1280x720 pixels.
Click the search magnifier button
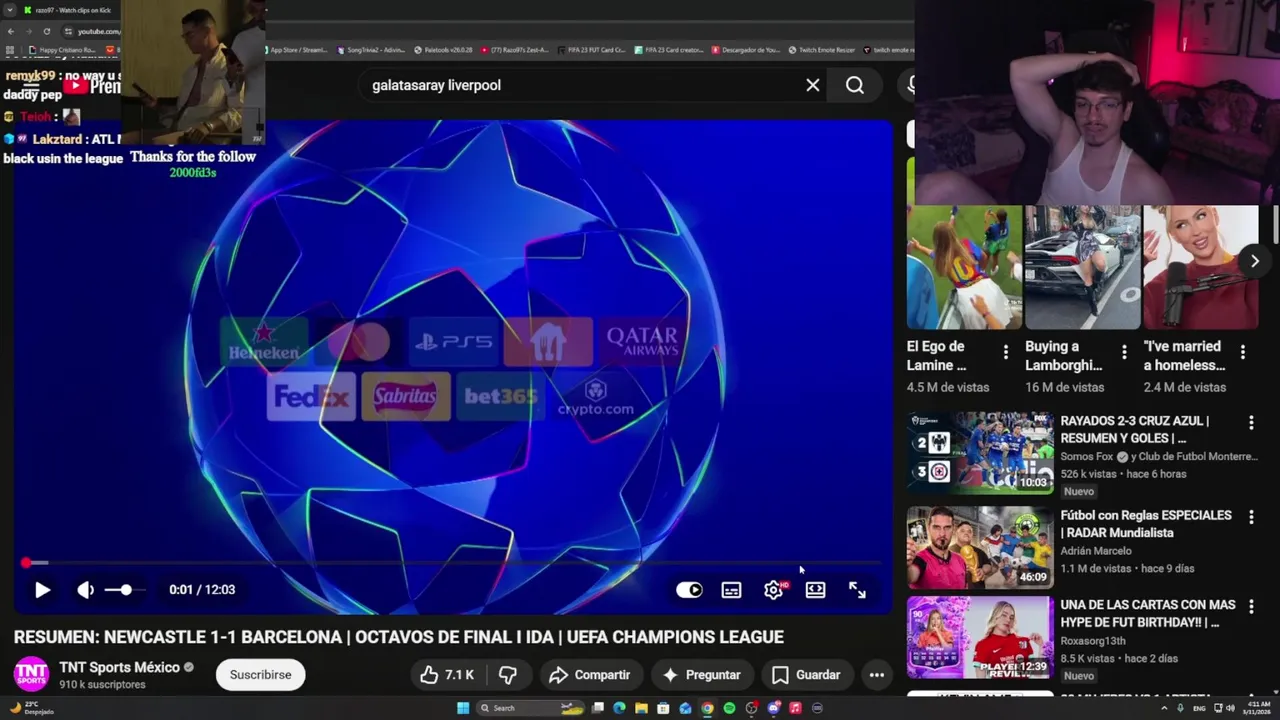tap(855, 85)
